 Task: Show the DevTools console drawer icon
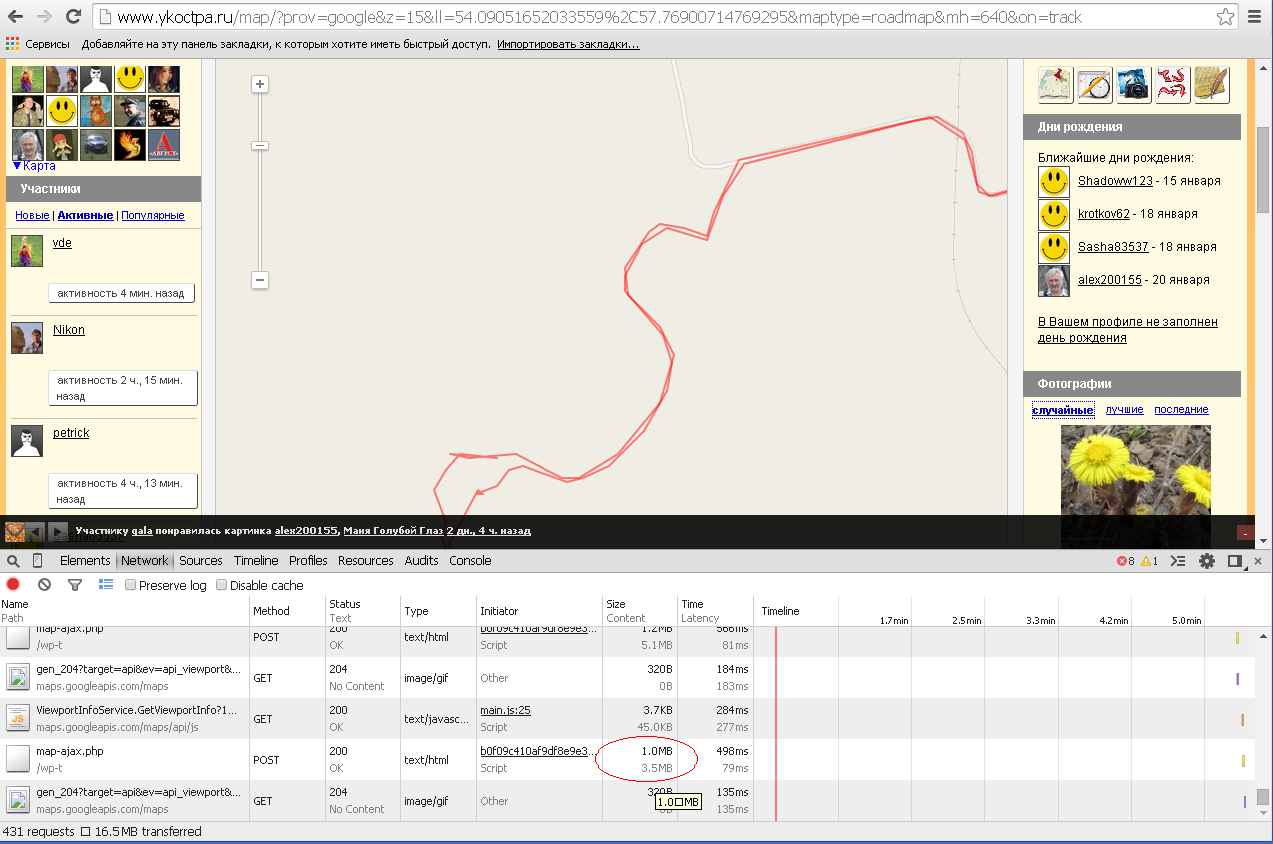pos(1179,561)
